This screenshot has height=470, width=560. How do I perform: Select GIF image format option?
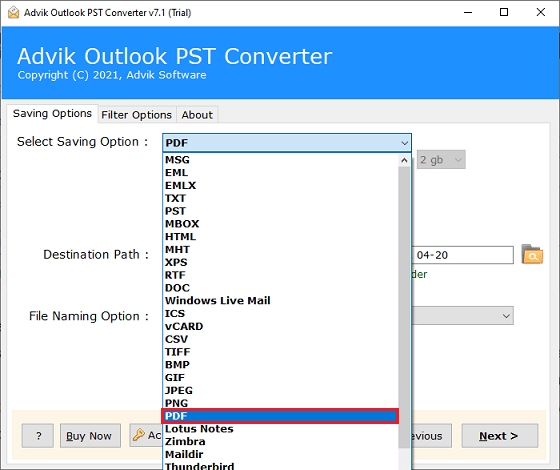tap(280, 378)
